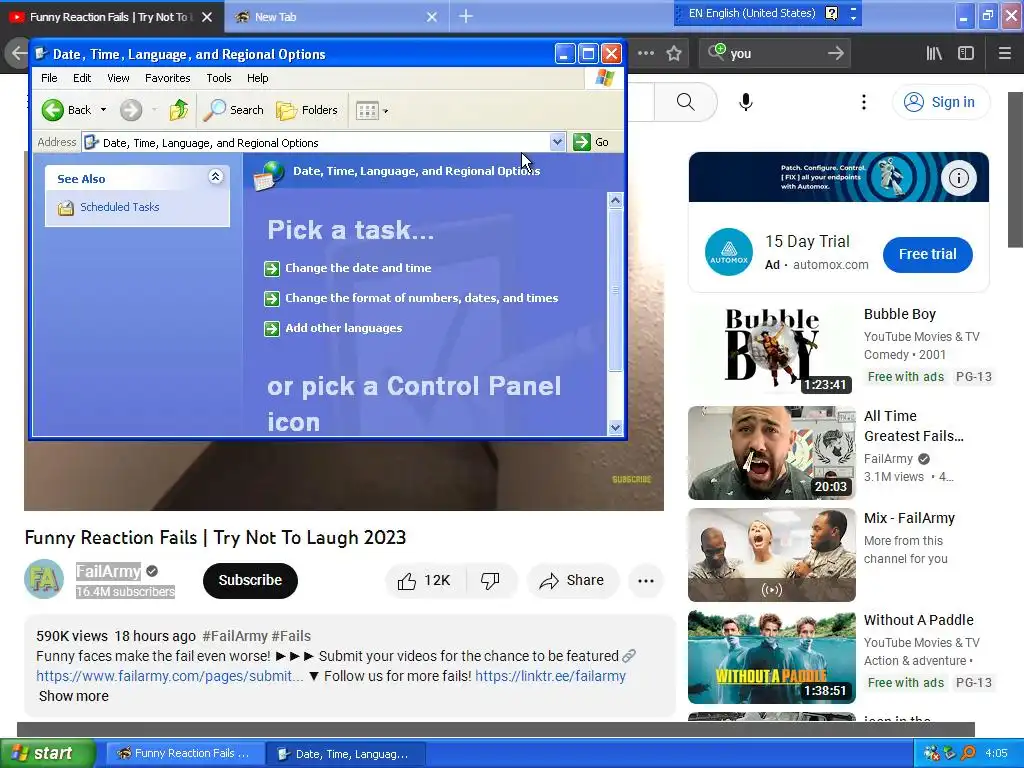This screenshot has height=768, width=1024.
Task: Click the #FailArmy hashtag
Action: click(x=234, y=636)
